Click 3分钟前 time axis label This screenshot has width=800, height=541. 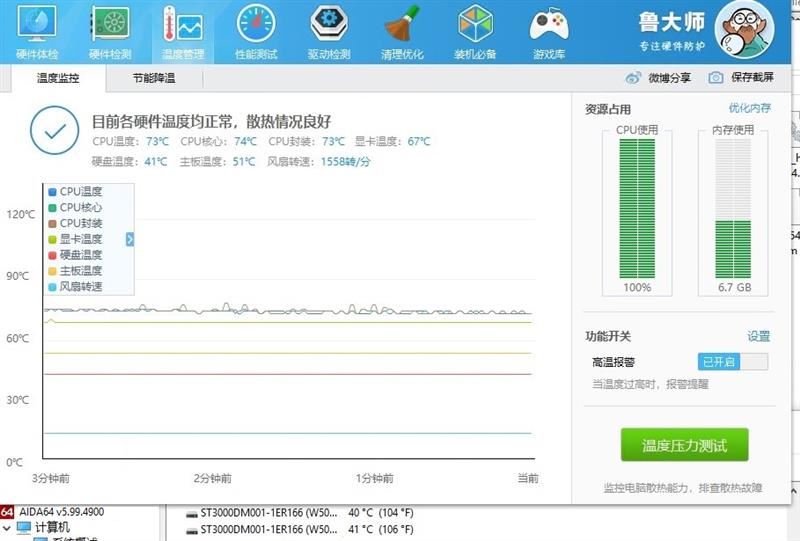pos(51,478)
